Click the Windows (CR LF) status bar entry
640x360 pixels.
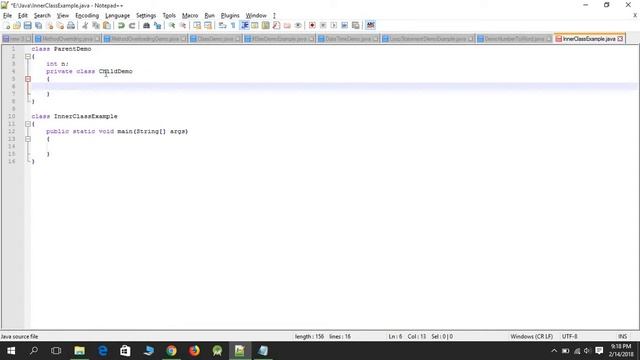[531, 336]
